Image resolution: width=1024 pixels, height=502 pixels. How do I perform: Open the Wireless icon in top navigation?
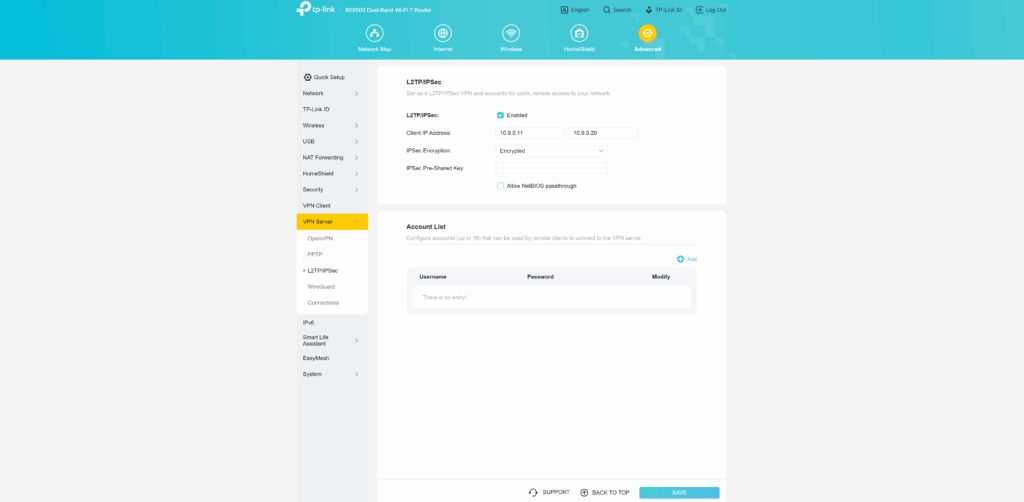pyautogui.click(x=511, y=33)
